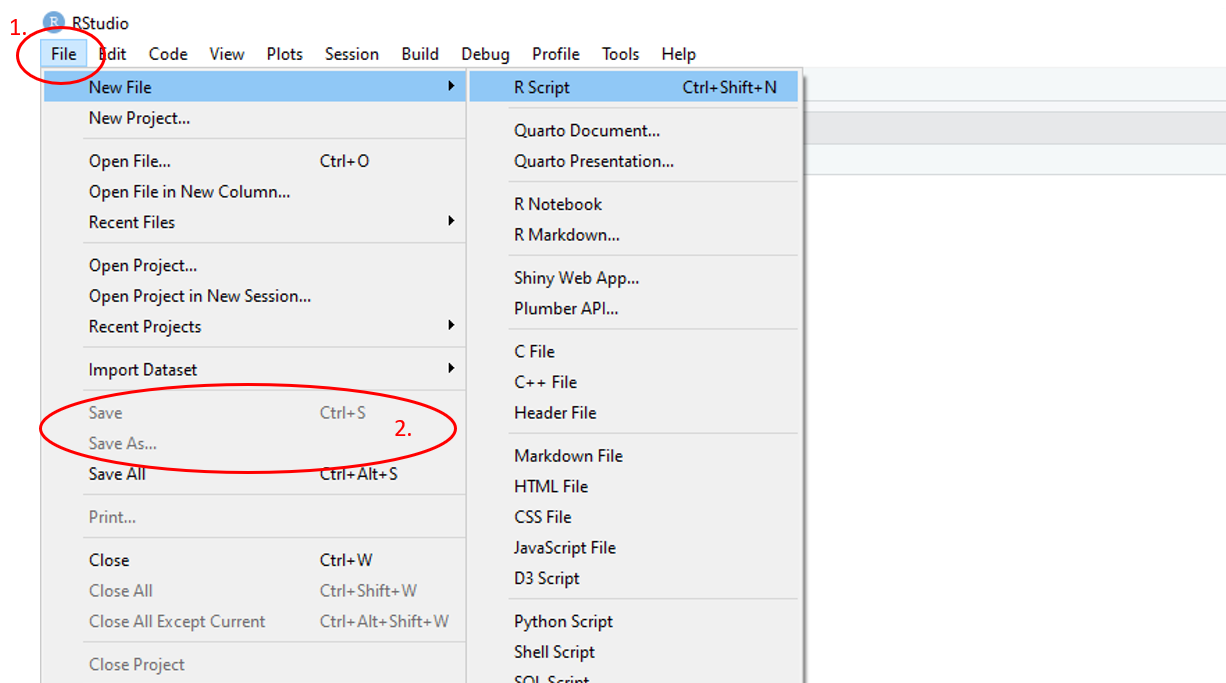Open the File menu
The image size is (1226, 683).
click(64, 54)
